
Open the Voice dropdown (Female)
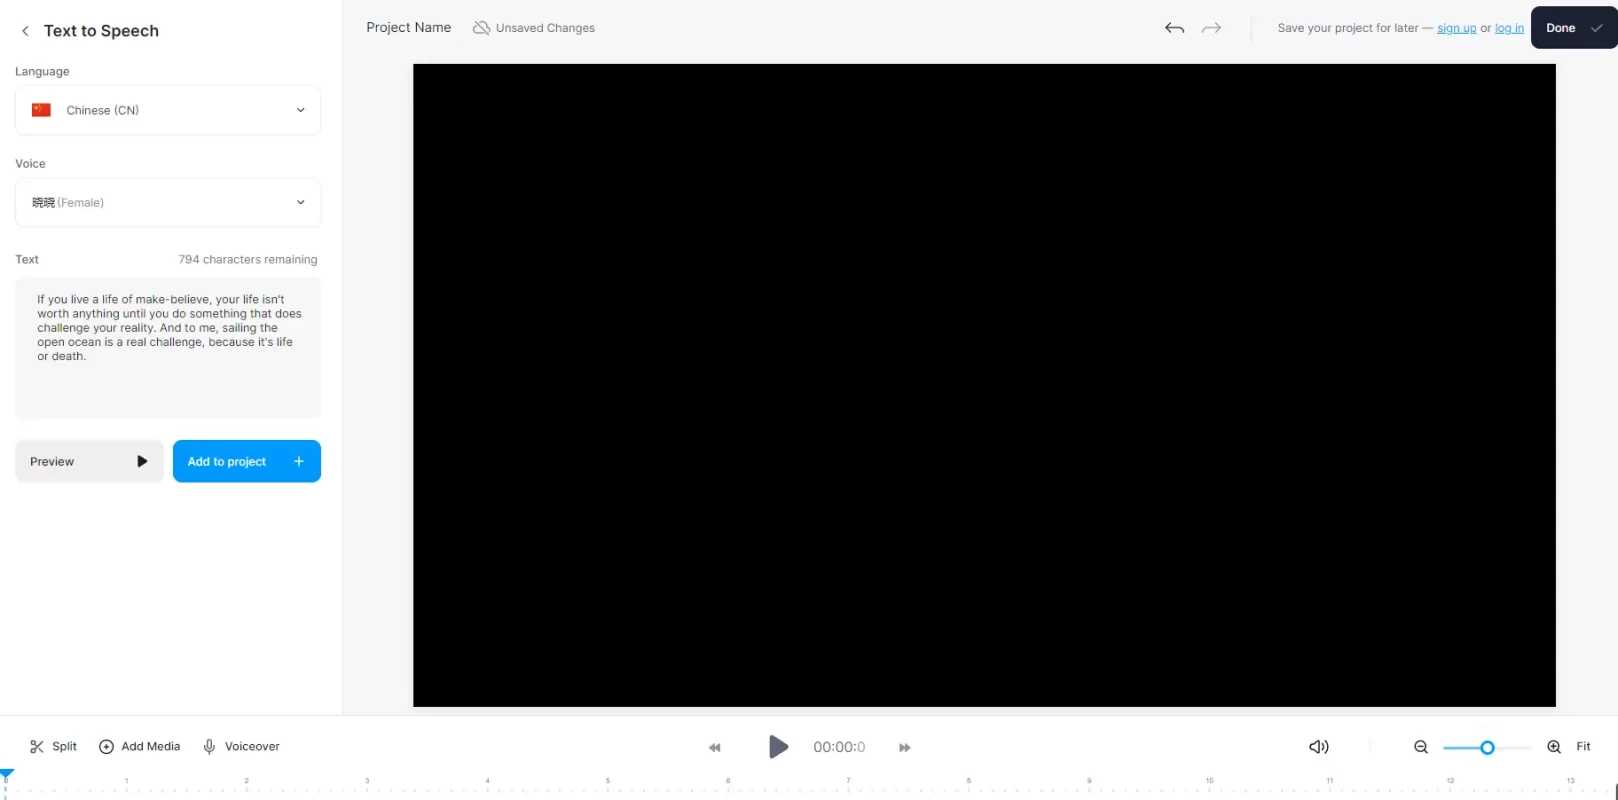pos(168,202)
